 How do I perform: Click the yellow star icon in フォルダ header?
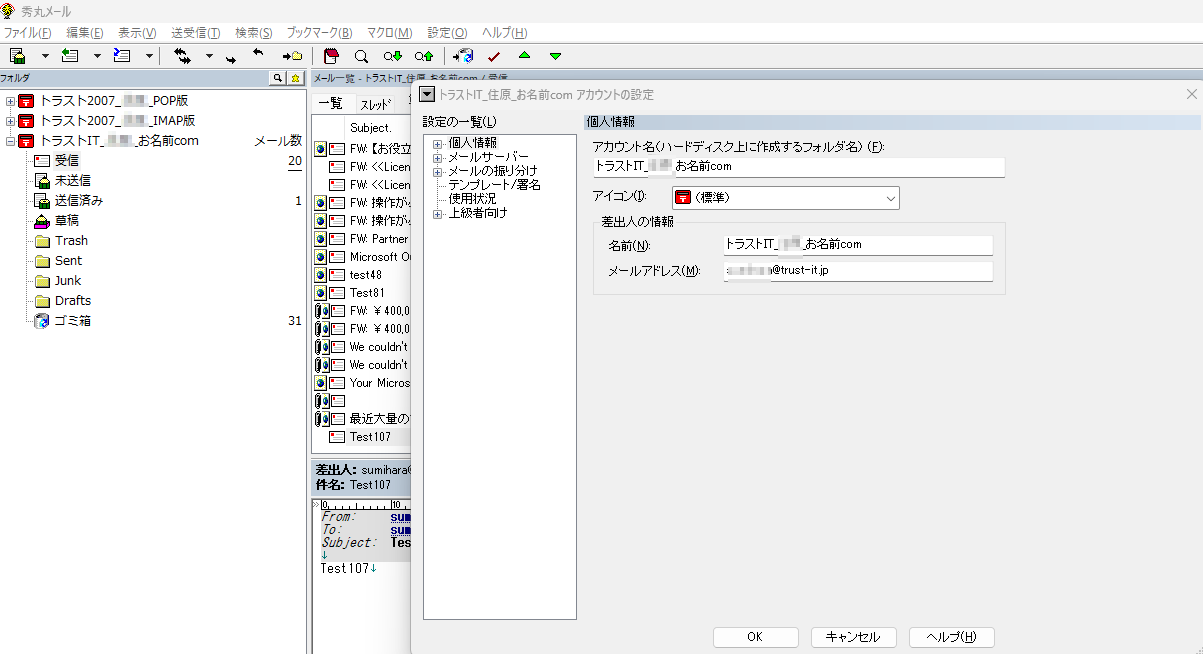point(296,78)
